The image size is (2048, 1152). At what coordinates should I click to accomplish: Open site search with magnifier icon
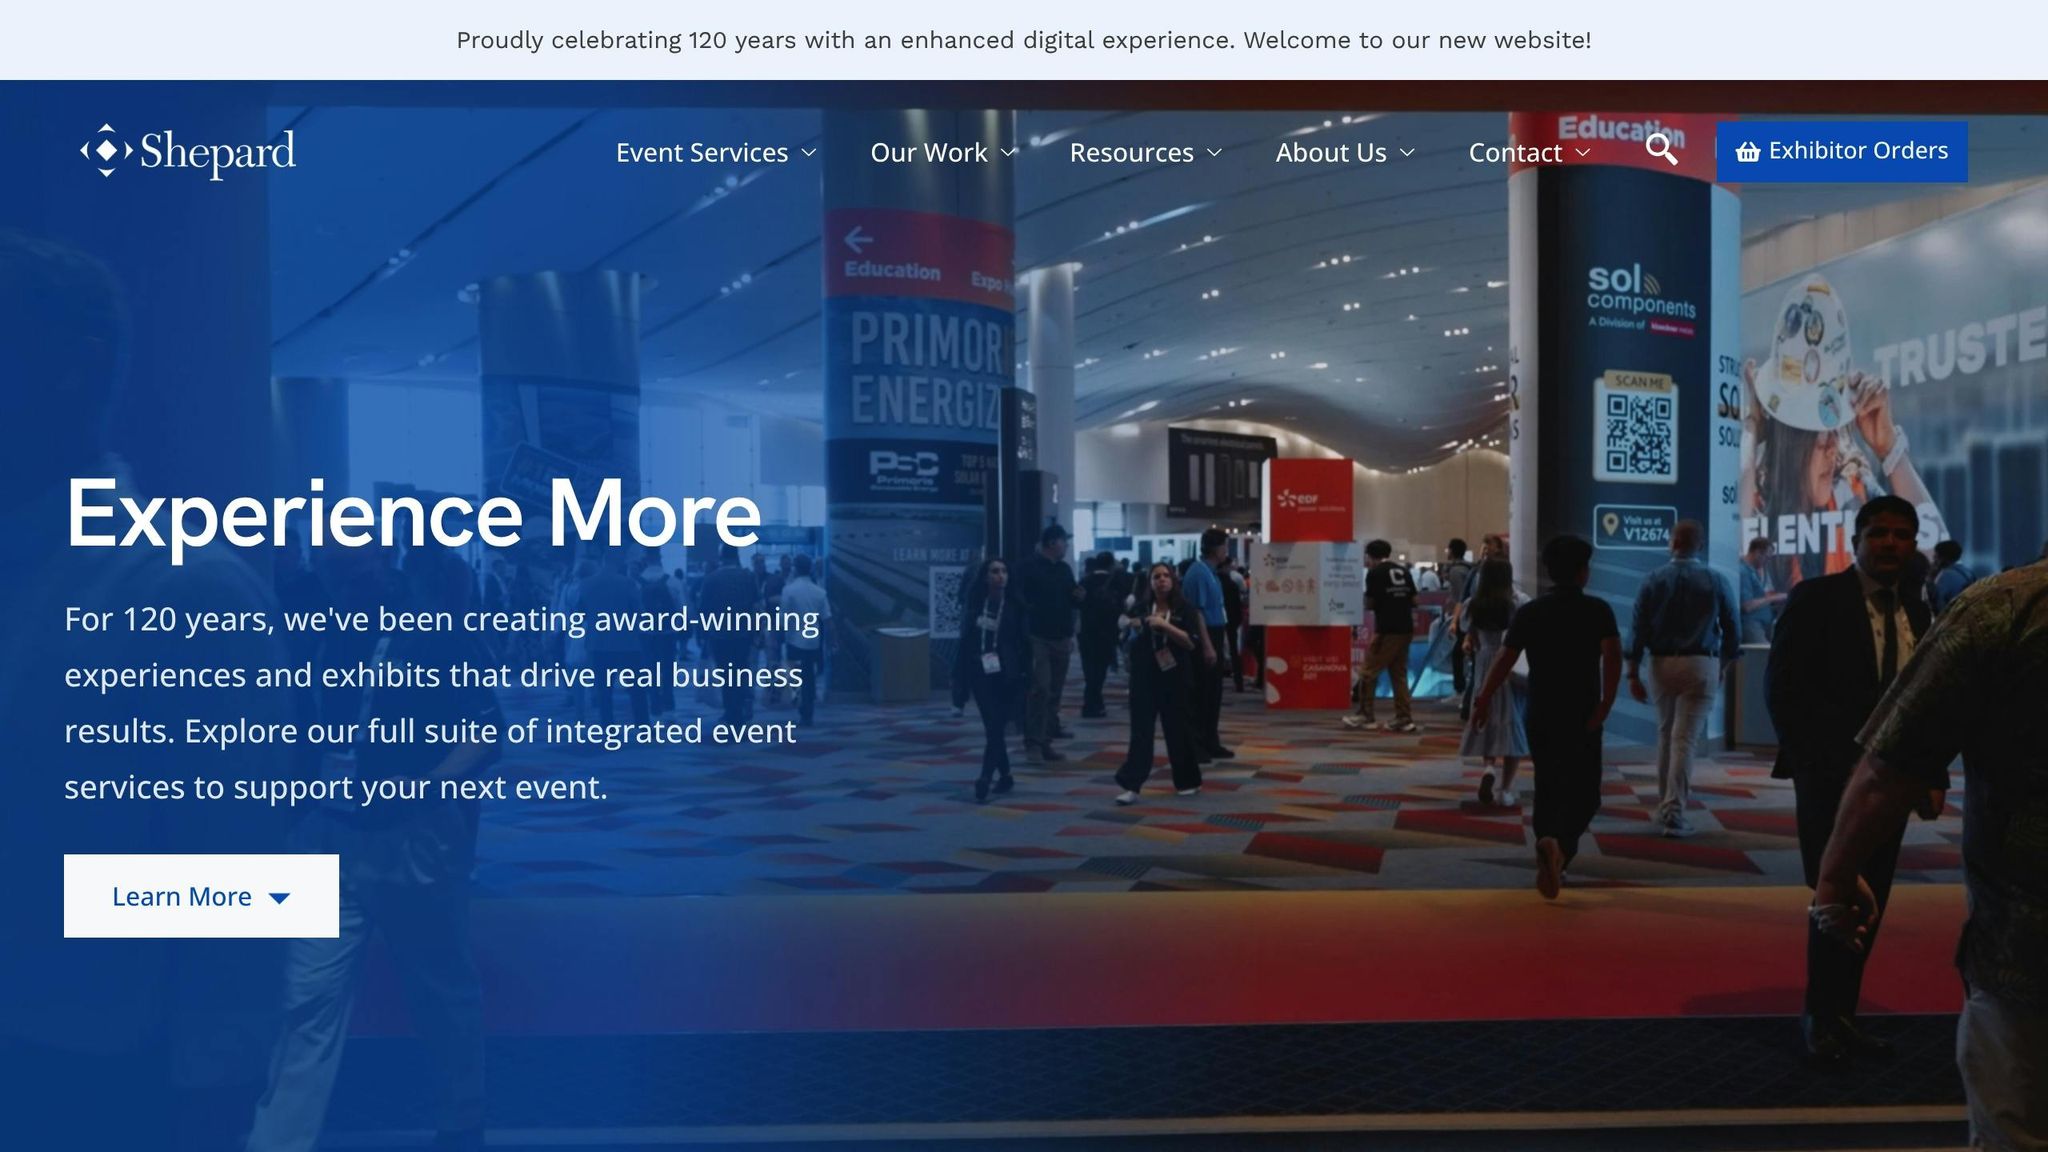(x=1661, y=150)
